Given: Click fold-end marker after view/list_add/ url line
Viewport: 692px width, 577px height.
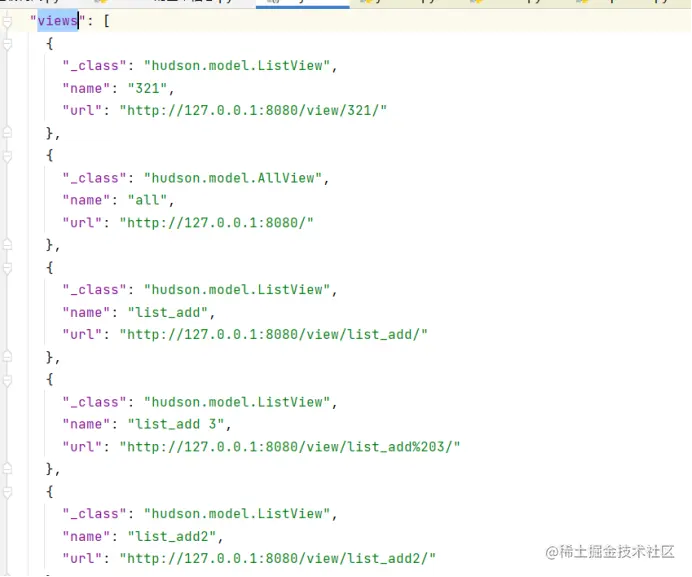Looking at the screenshot, I should coord(7,356).
